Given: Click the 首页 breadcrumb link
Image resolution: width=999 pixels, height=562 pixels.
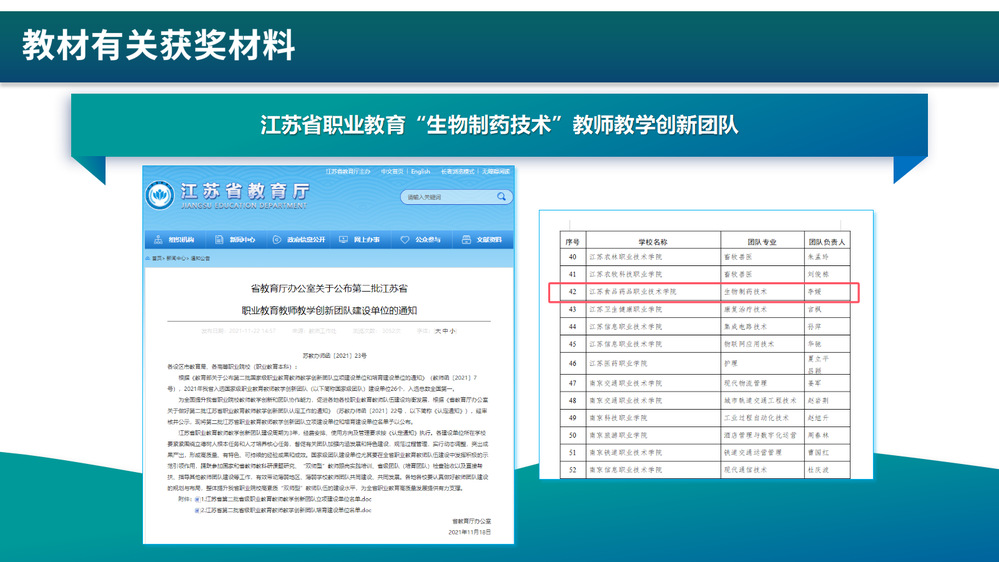Looking at the screenshot, I should (157, 258).
